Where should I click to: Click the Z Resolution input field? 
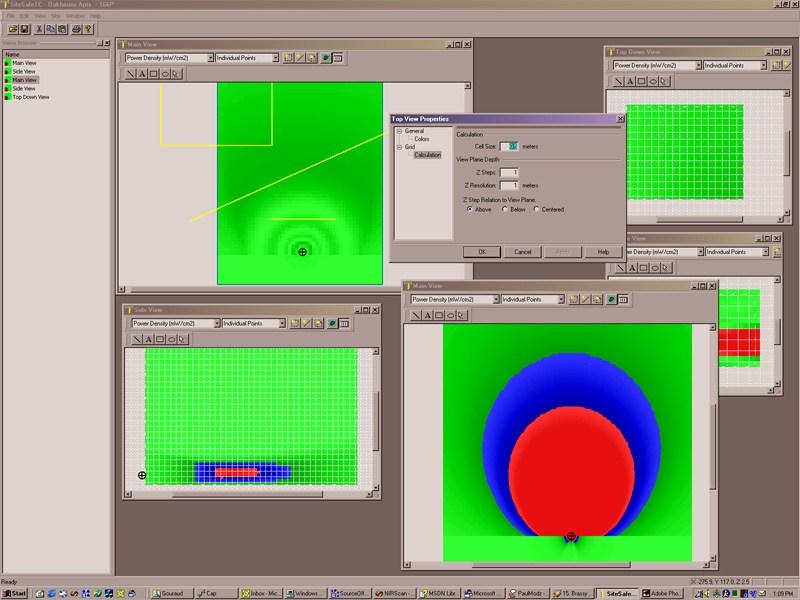(509, 186)
